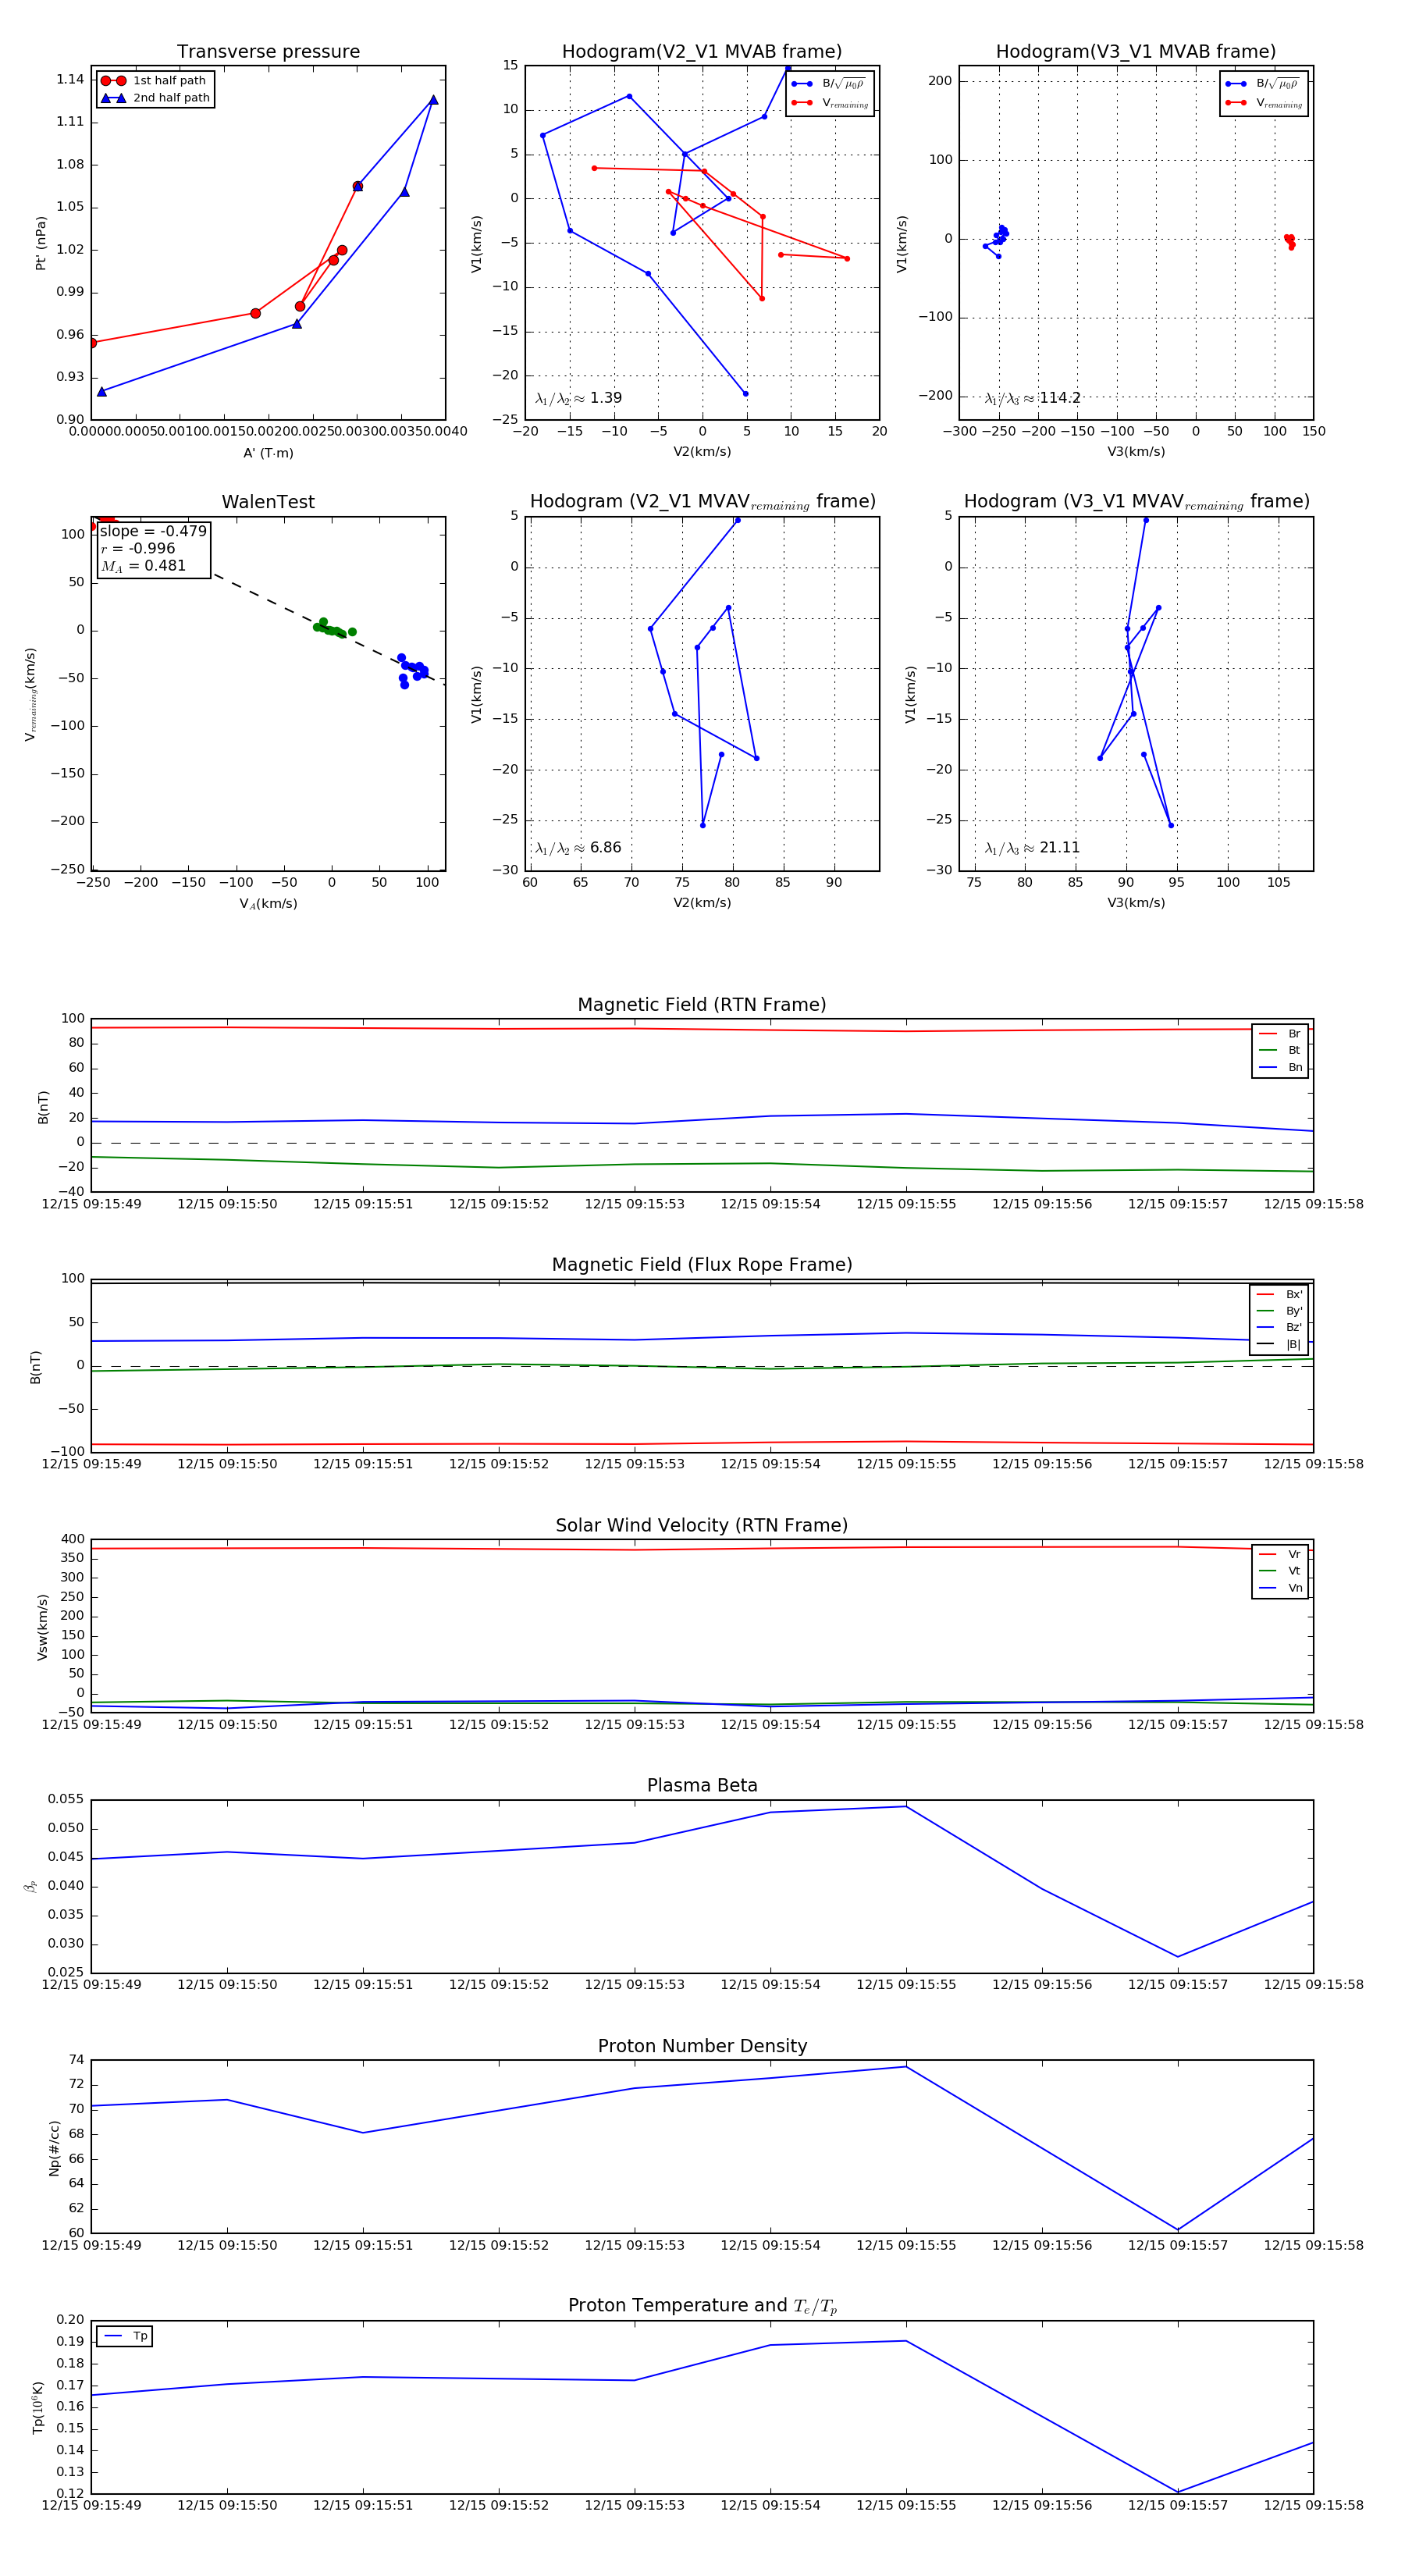This screenshot has height=2576, width=1405.
Task: Click the 'Magnetic Field (RTN Frame)' title
Action: [702, 1005]
